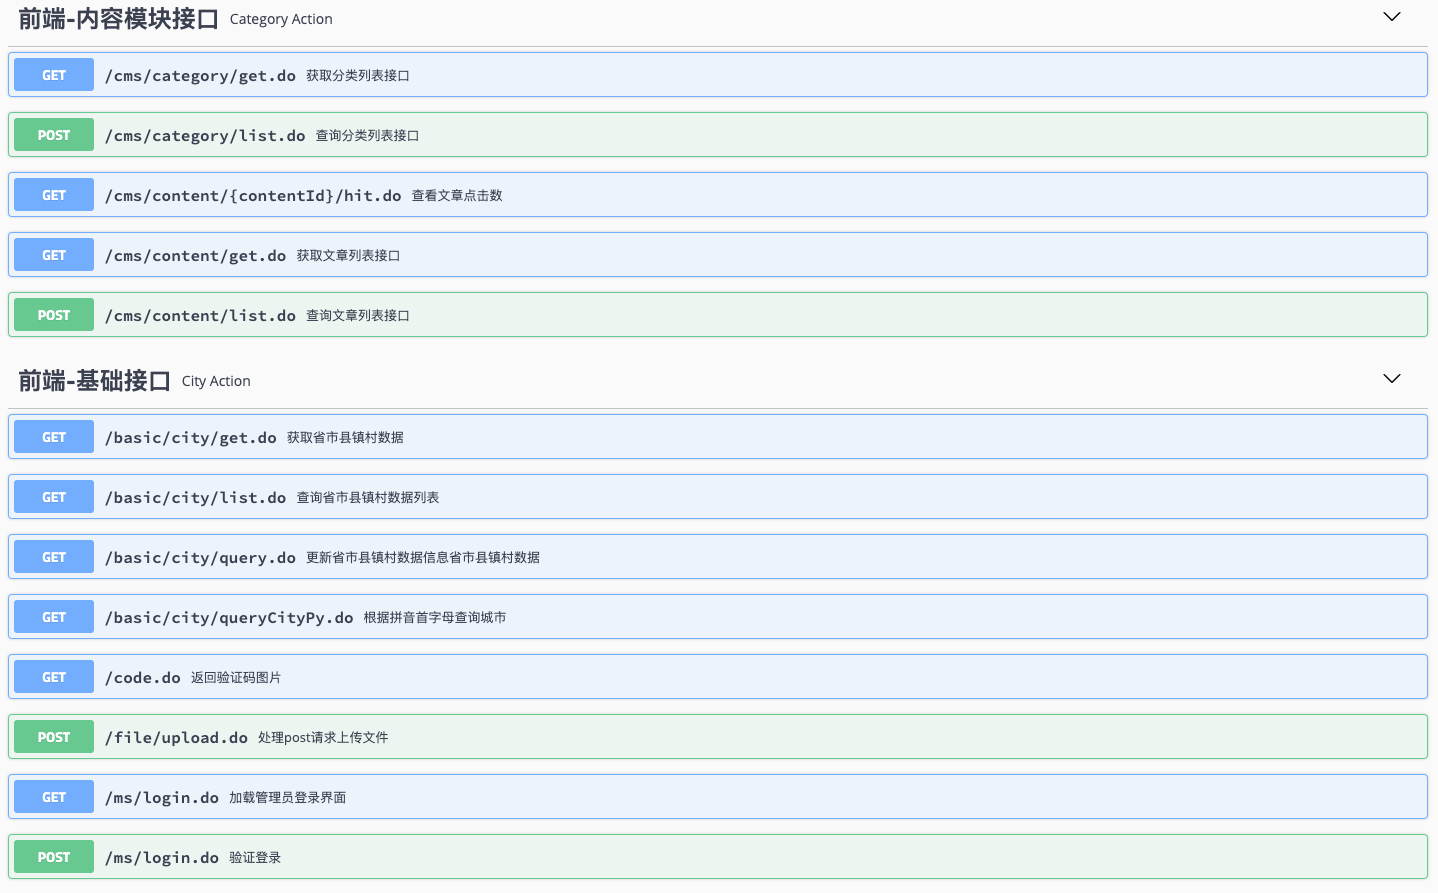Image resolution: width=1438 pixels, height=893 pixels.
Task: Click description 返回验证码图片
Action: tap(236, 678)
